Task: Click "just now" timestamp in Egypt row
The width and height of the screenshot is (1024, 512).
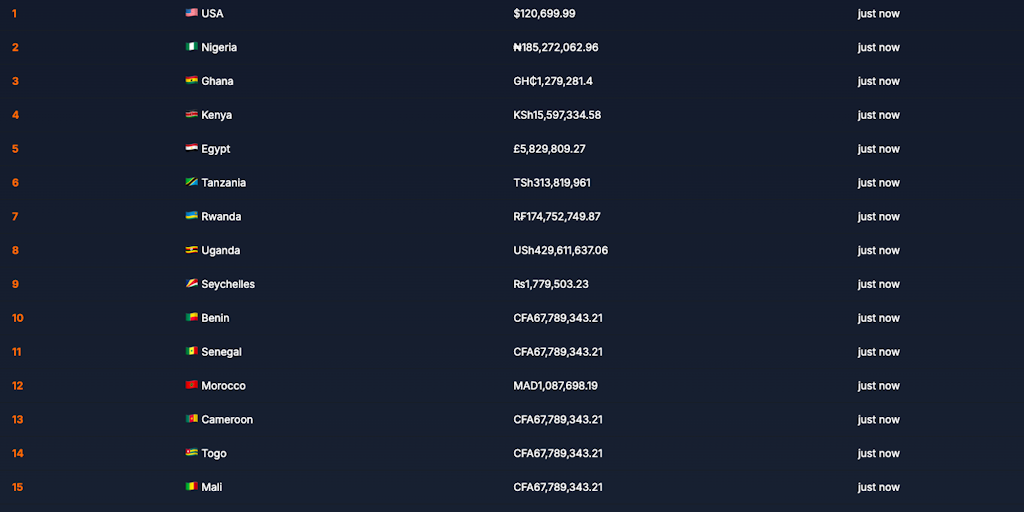Action: click(878, 149)
